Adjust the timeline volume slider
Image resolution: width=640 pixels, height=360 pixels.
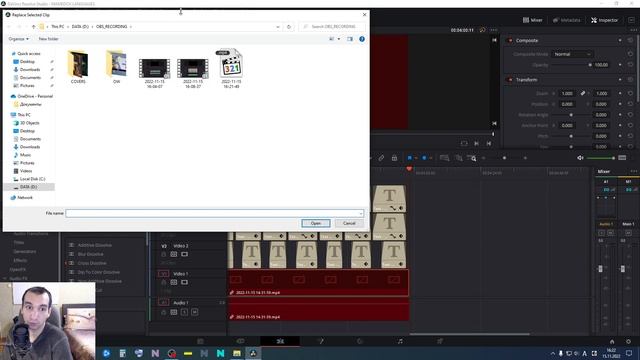coord(600,158)
